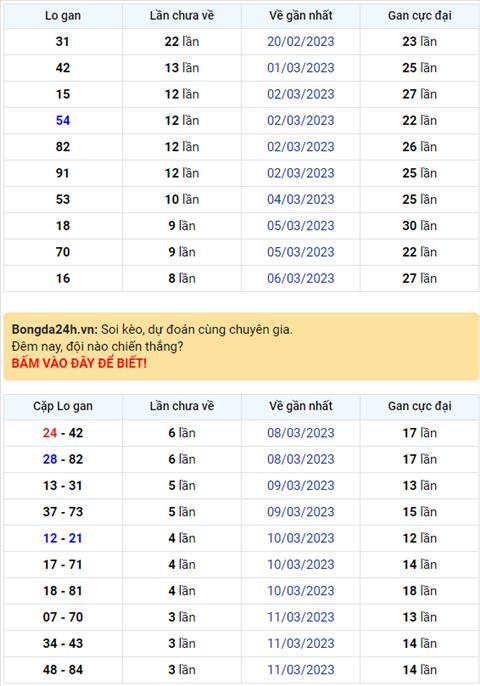Screen dimensions: 480x686
Task: Click the 'Lo gan' column header
Action: click(x=63, y=16)
